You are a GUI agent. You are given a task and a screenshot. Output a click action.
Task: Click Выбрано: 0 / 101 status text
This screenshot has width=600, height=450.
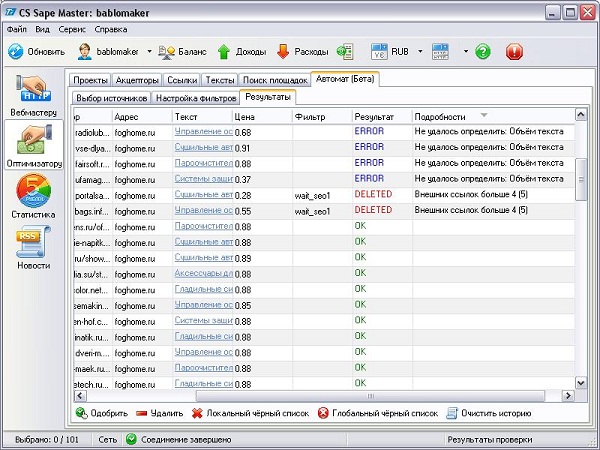pyautogui.click(x=47, y=439)
